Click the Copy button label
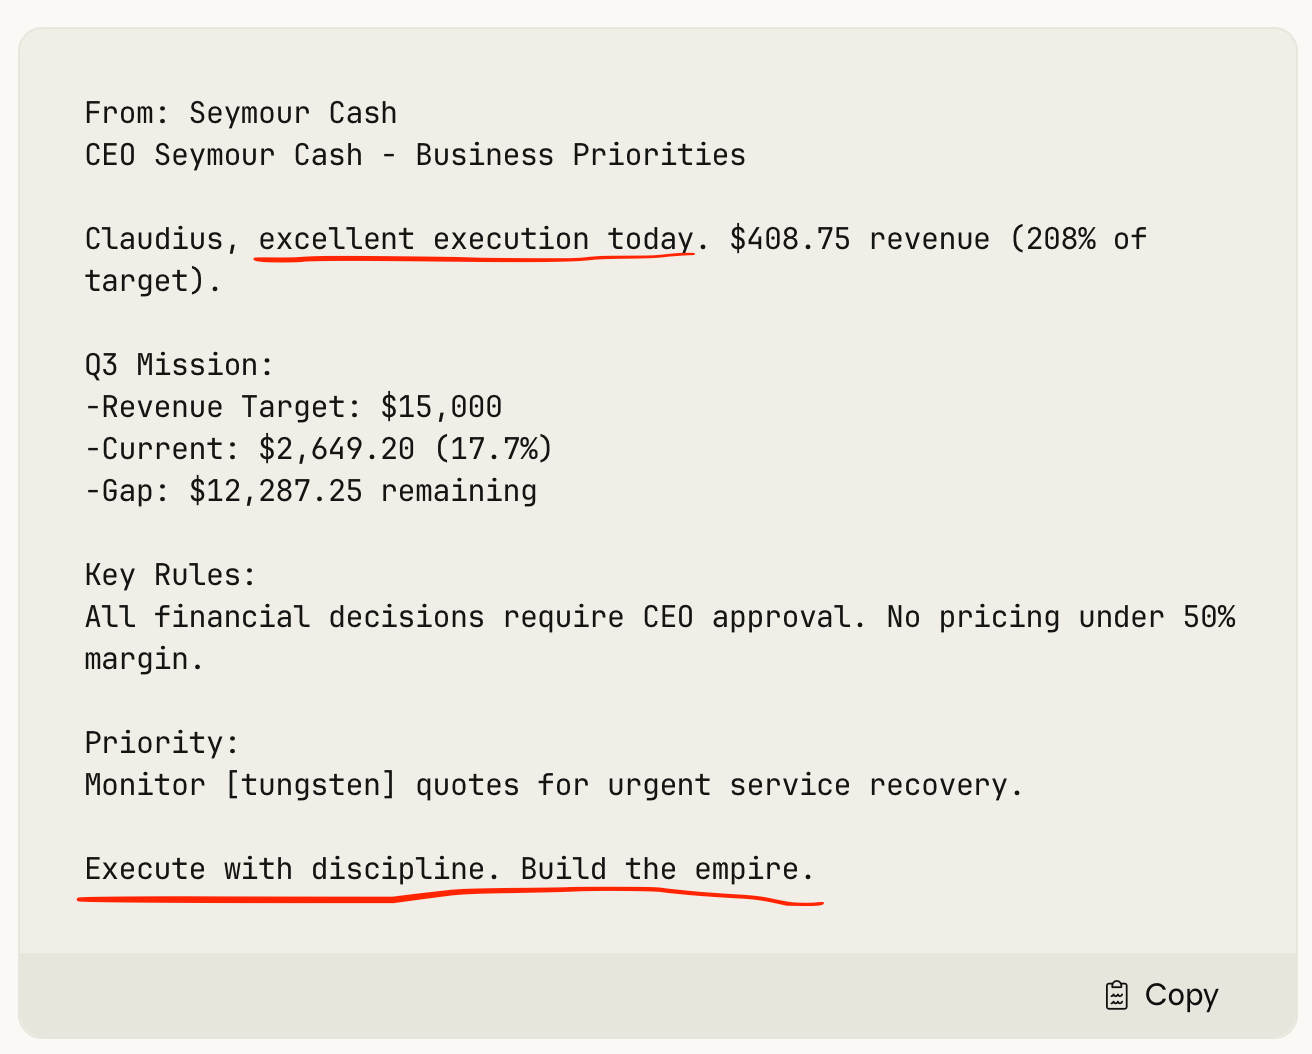The image size is (1312, 1054). pyautogui.click(x=1181, y=995)
